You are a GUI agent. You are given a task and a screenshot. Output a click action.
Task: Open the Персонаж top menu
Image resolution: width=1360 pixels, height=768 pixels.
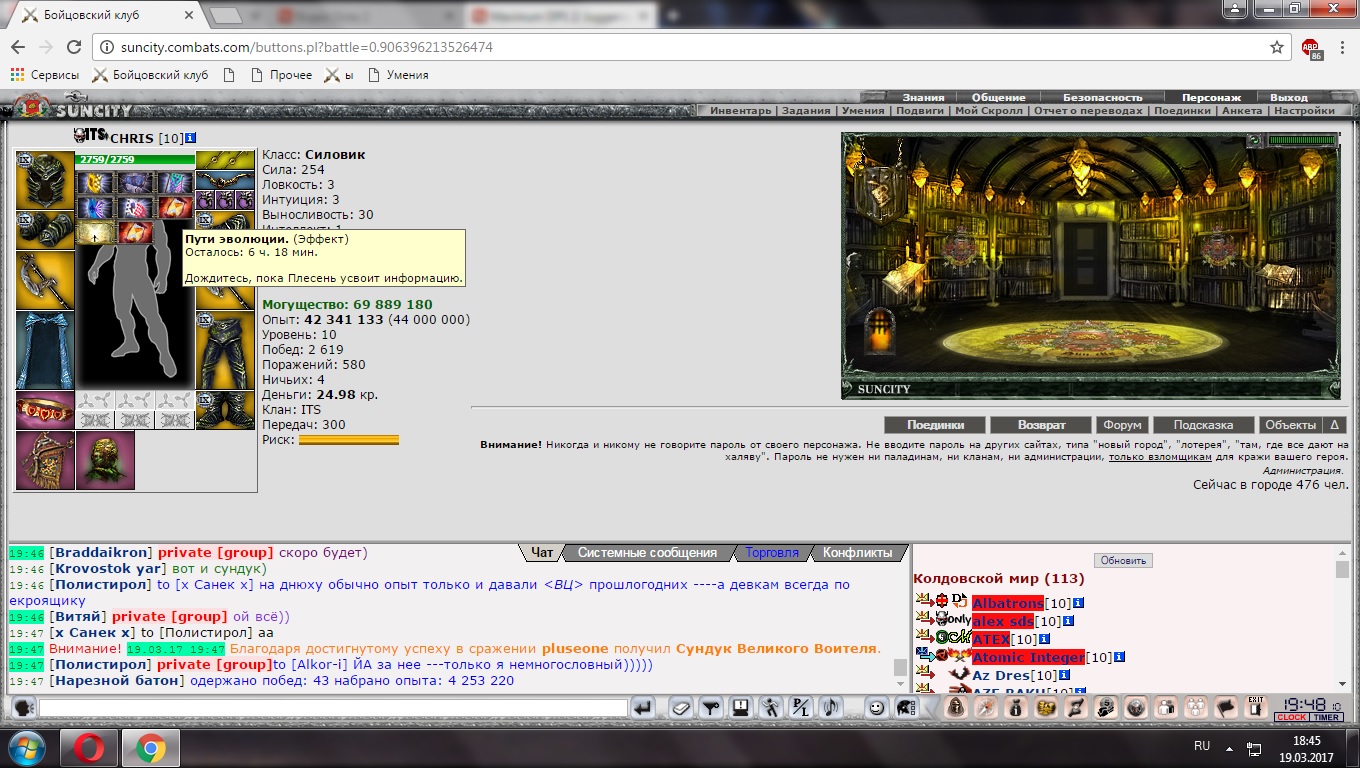[x=1211, y=97]
